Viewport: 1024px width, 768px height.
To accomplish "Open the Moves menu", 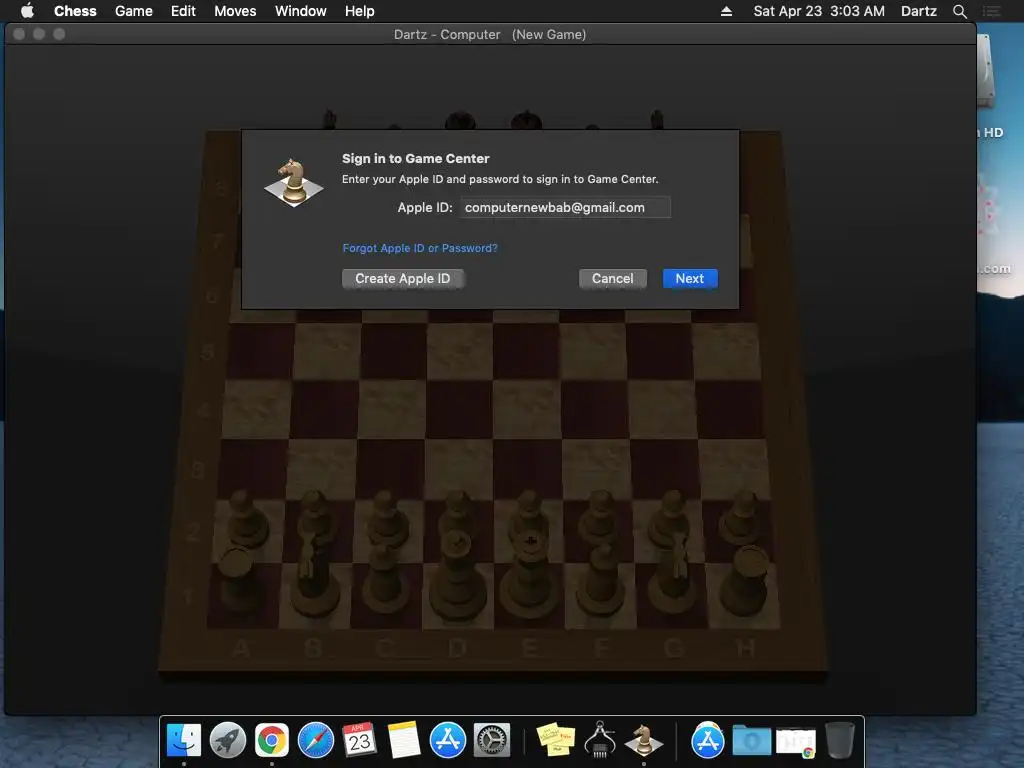I will (235, 11).
